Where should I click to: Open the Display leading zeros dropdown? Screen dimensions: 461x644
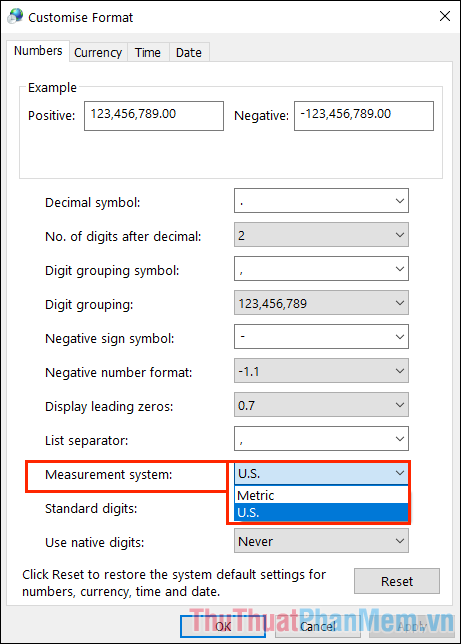tap(321, 405)
